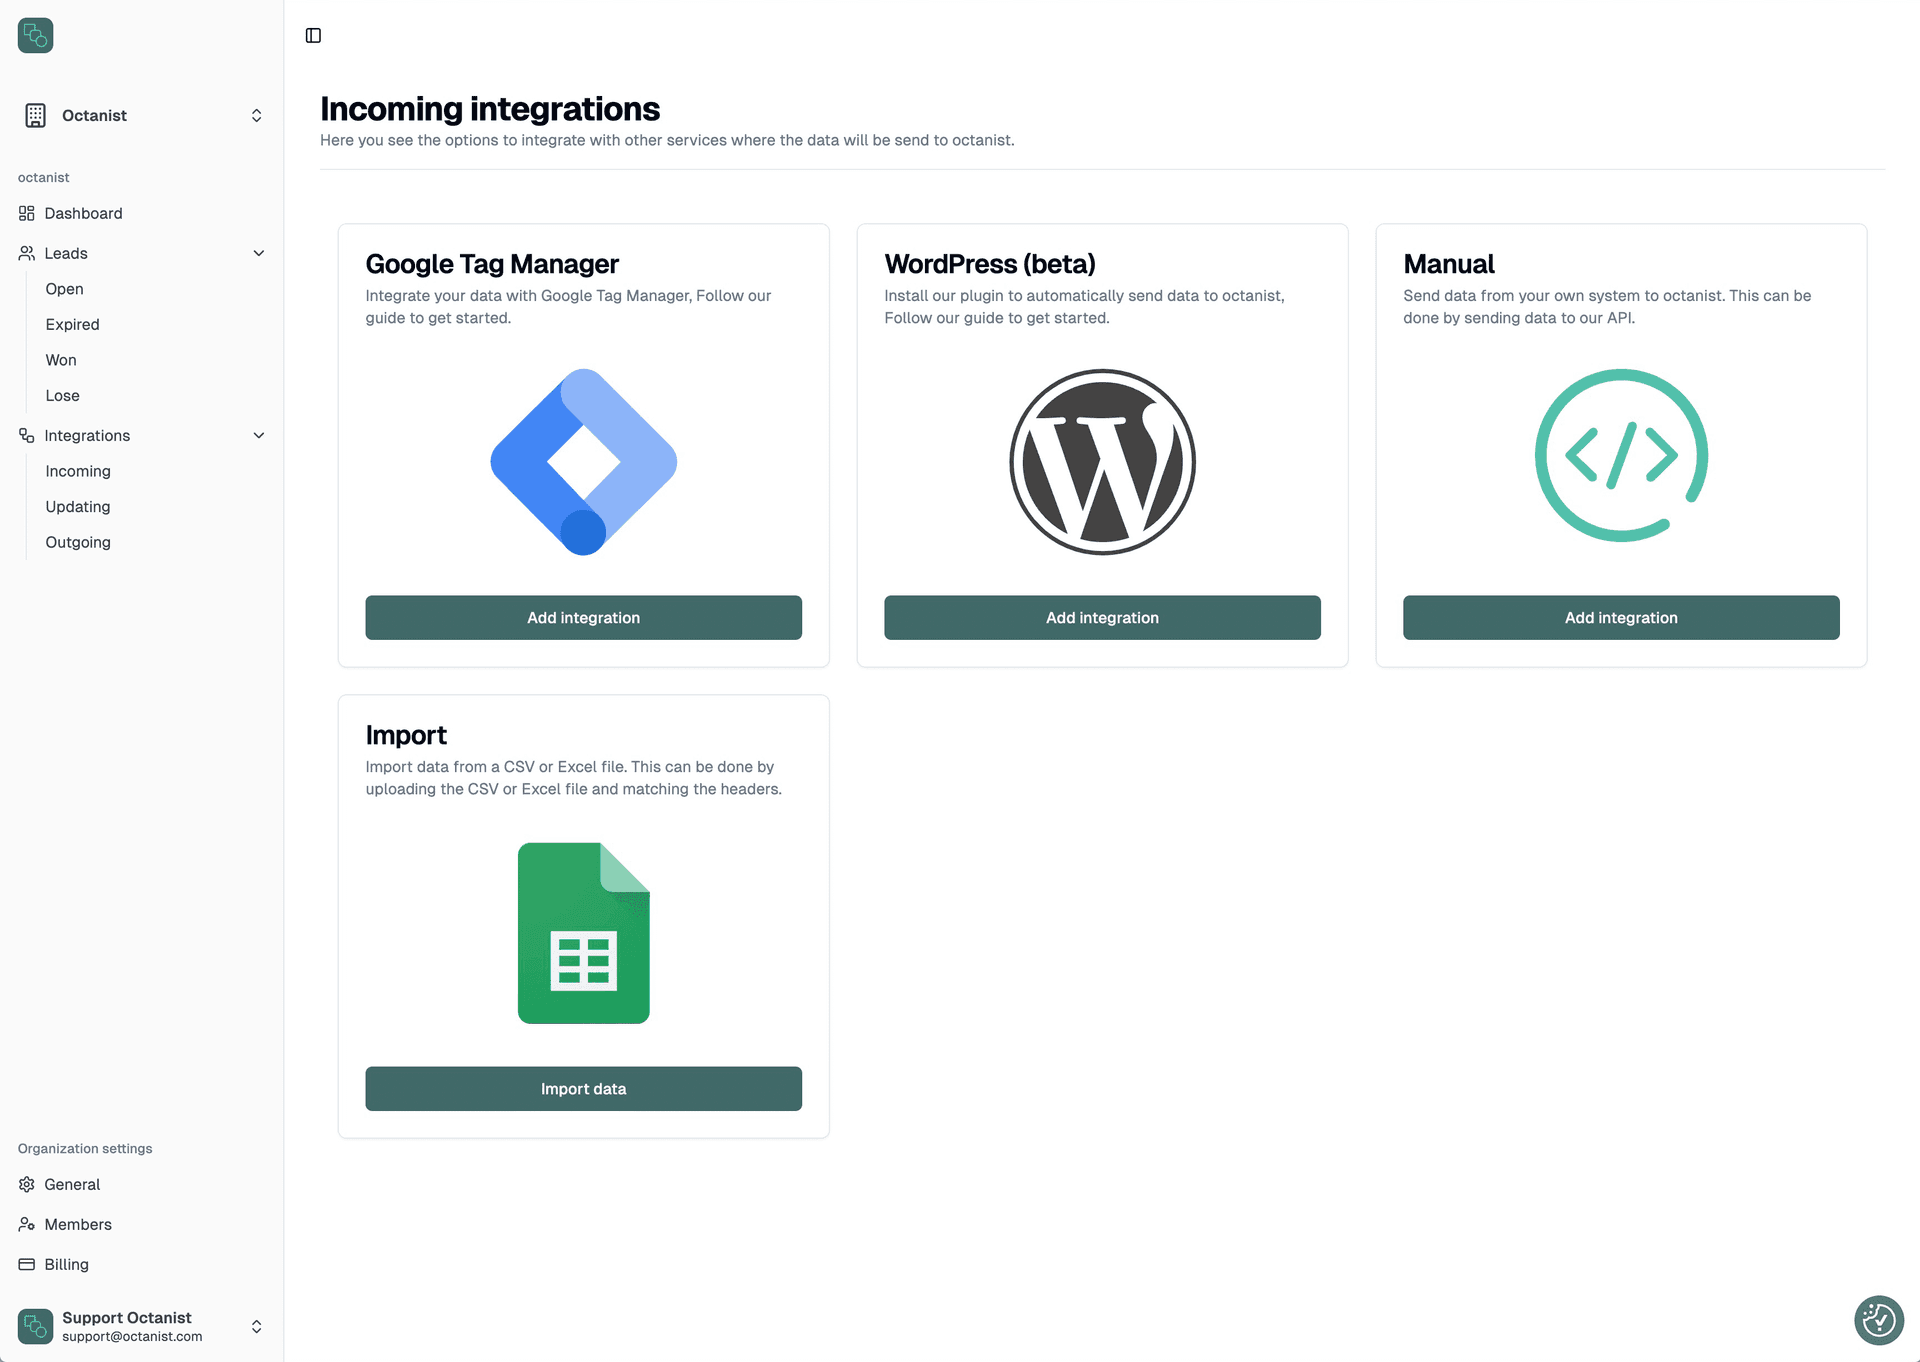
Task: Open General settings via the gear icon
Action: point(26,1184)
